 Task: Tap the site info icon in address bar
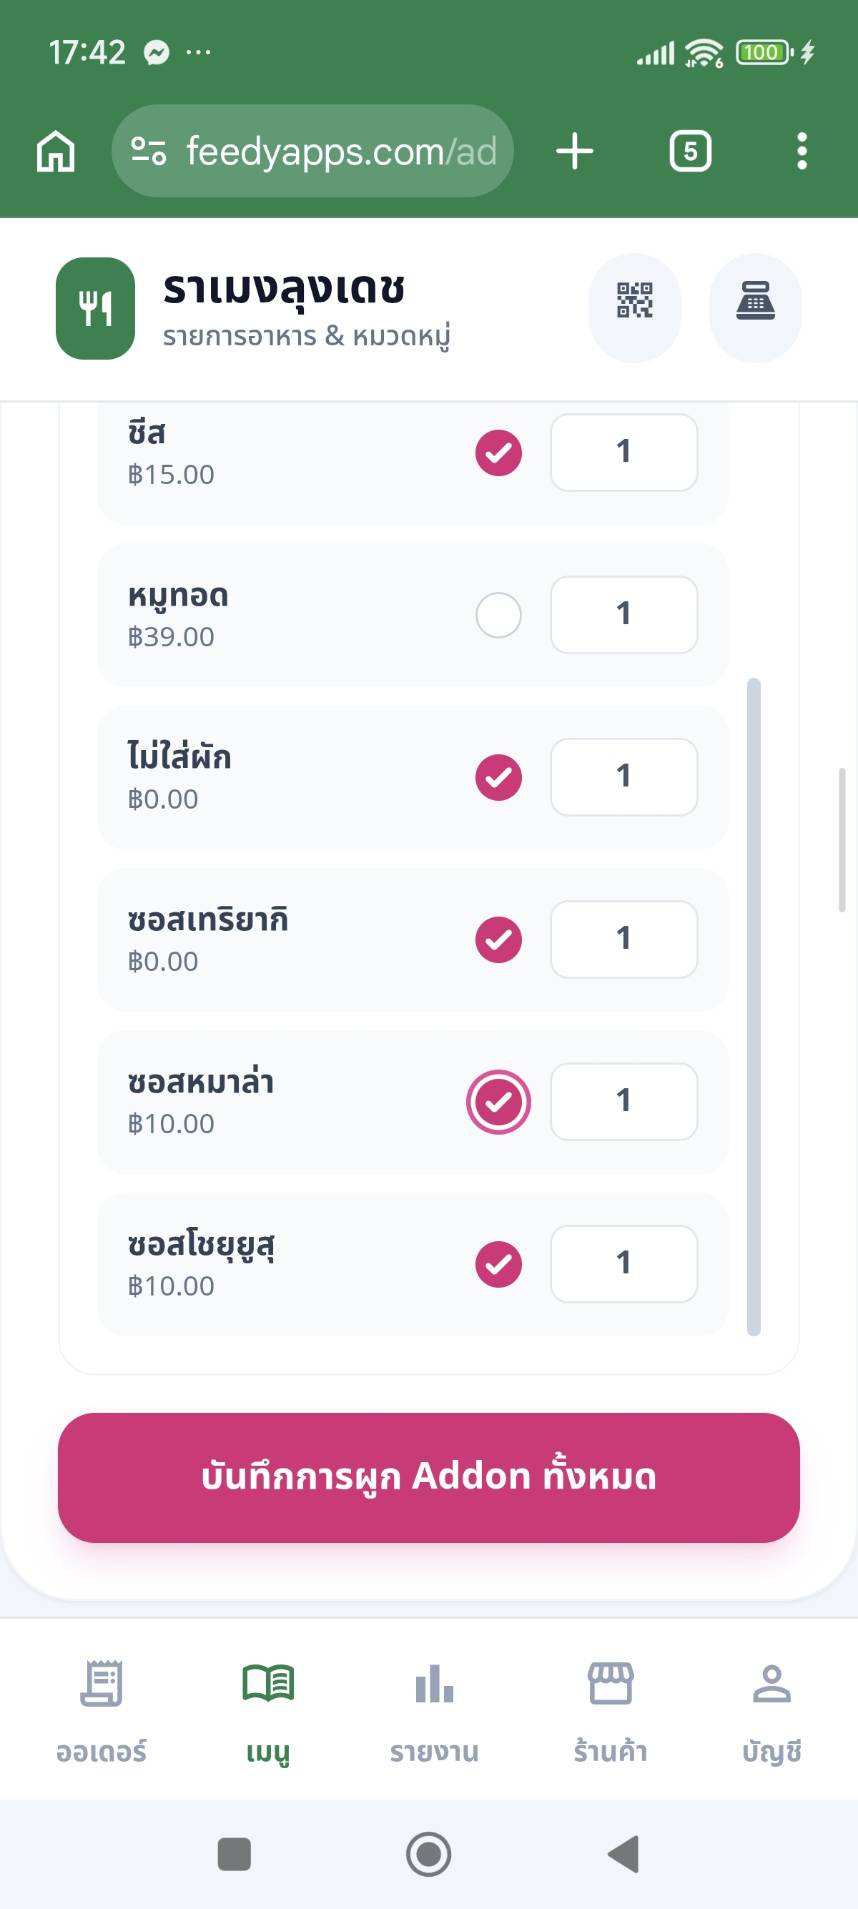pyautogui.click(x=149, y=152)
